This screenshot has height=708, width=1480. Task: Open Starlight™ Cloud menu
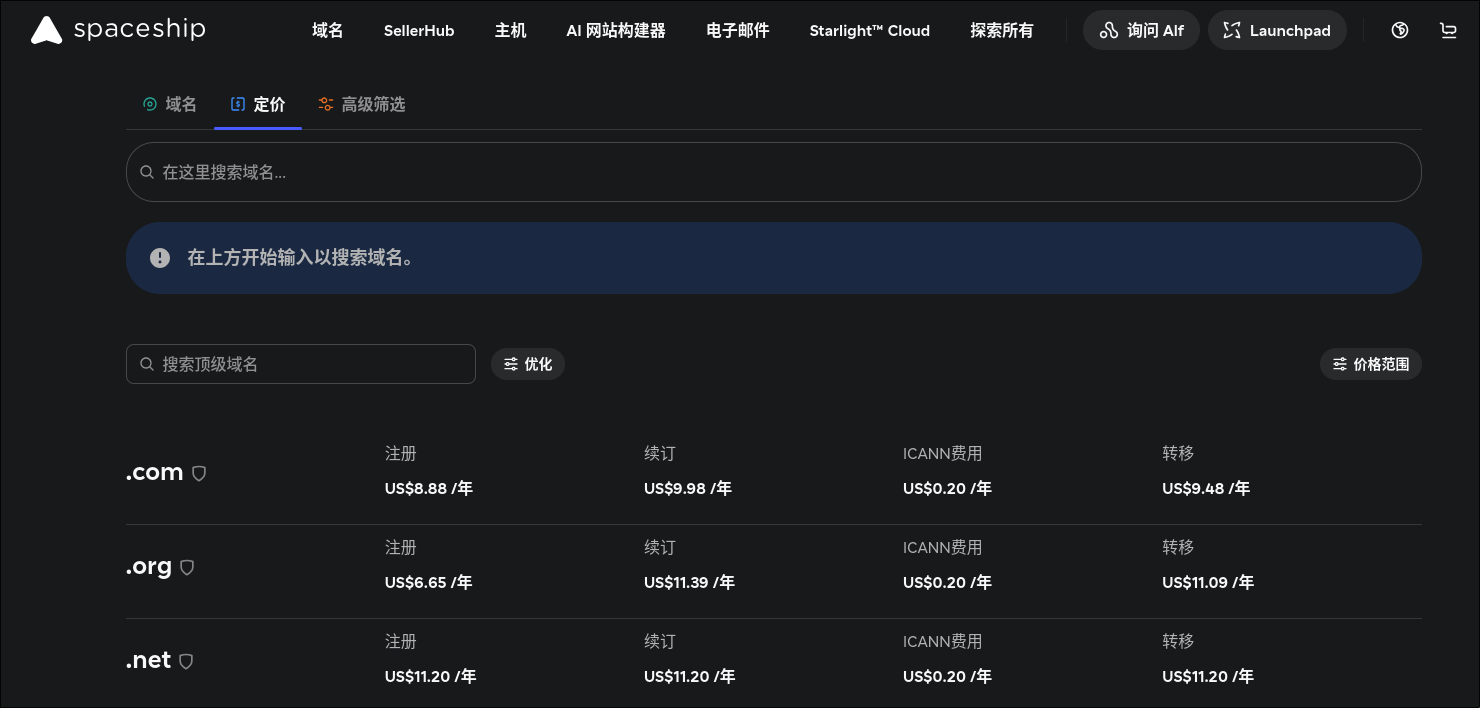point(870,30)
